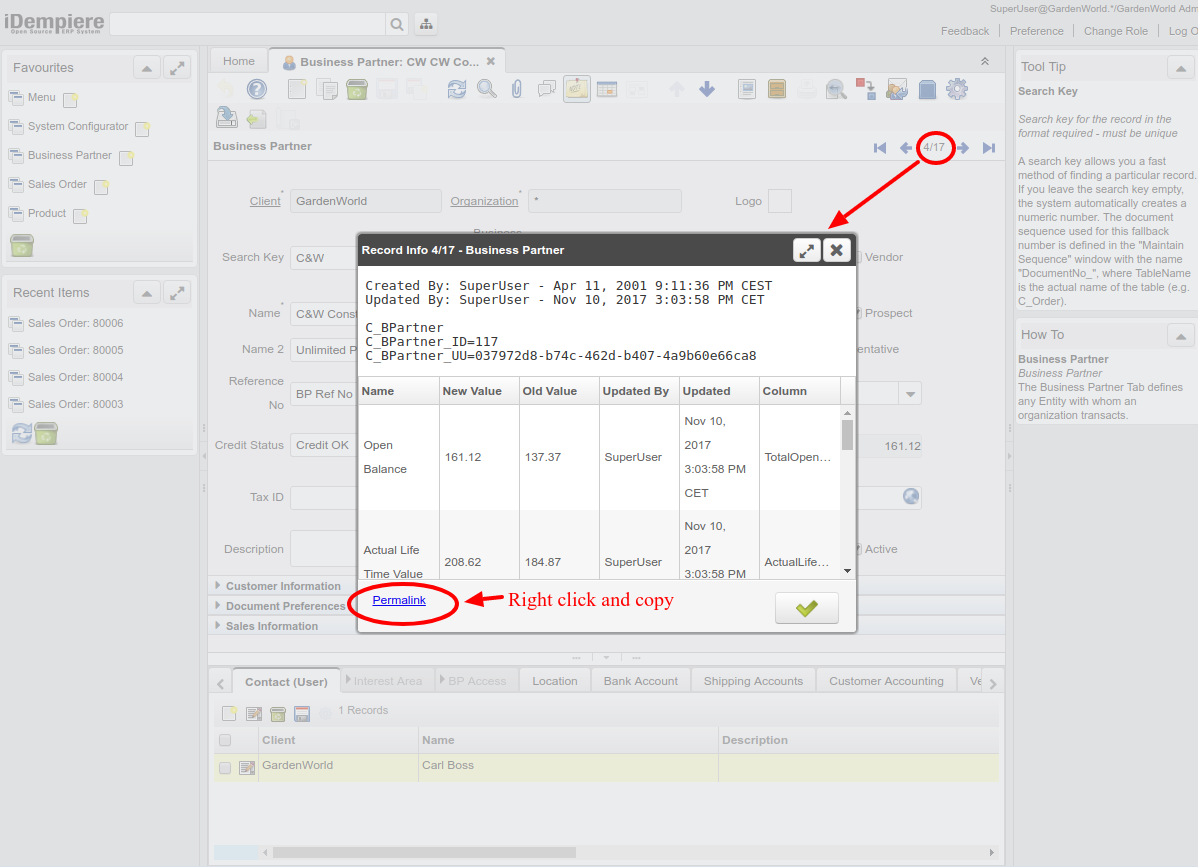Click the global search input field
The height and width of the screenshot is (867, 1198).
click(247, 24)
